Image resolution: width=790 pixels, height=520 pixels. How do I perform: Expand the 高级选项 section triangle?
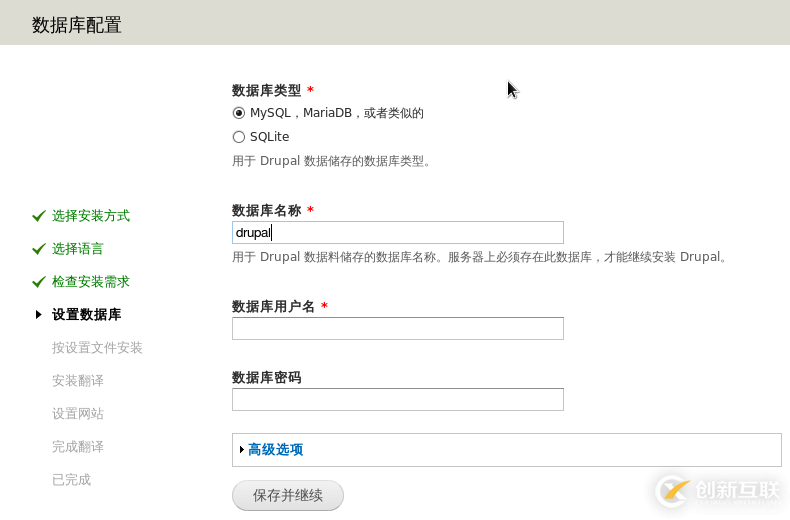pos(242,449)
